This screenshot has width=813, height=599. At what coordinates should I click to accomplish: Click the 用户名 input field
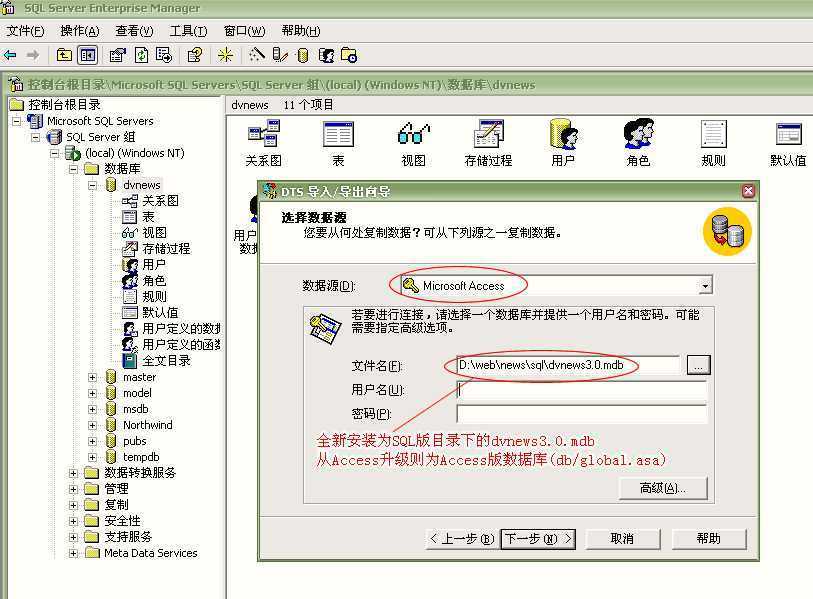click(x=582, y=390)
